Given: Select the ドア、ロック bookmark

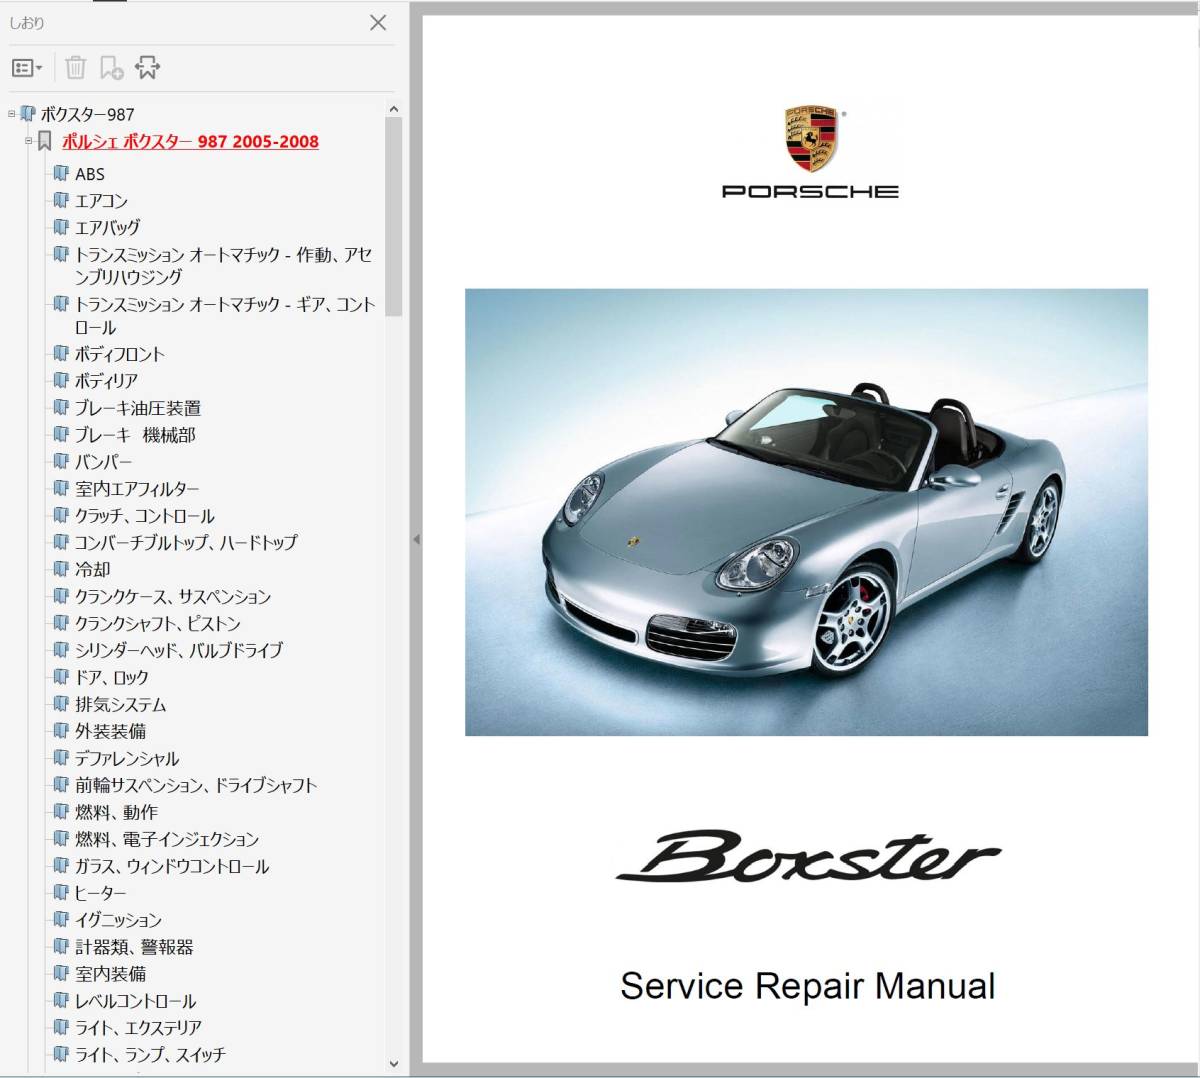Looking at the screenshot, I should [112, 678].
